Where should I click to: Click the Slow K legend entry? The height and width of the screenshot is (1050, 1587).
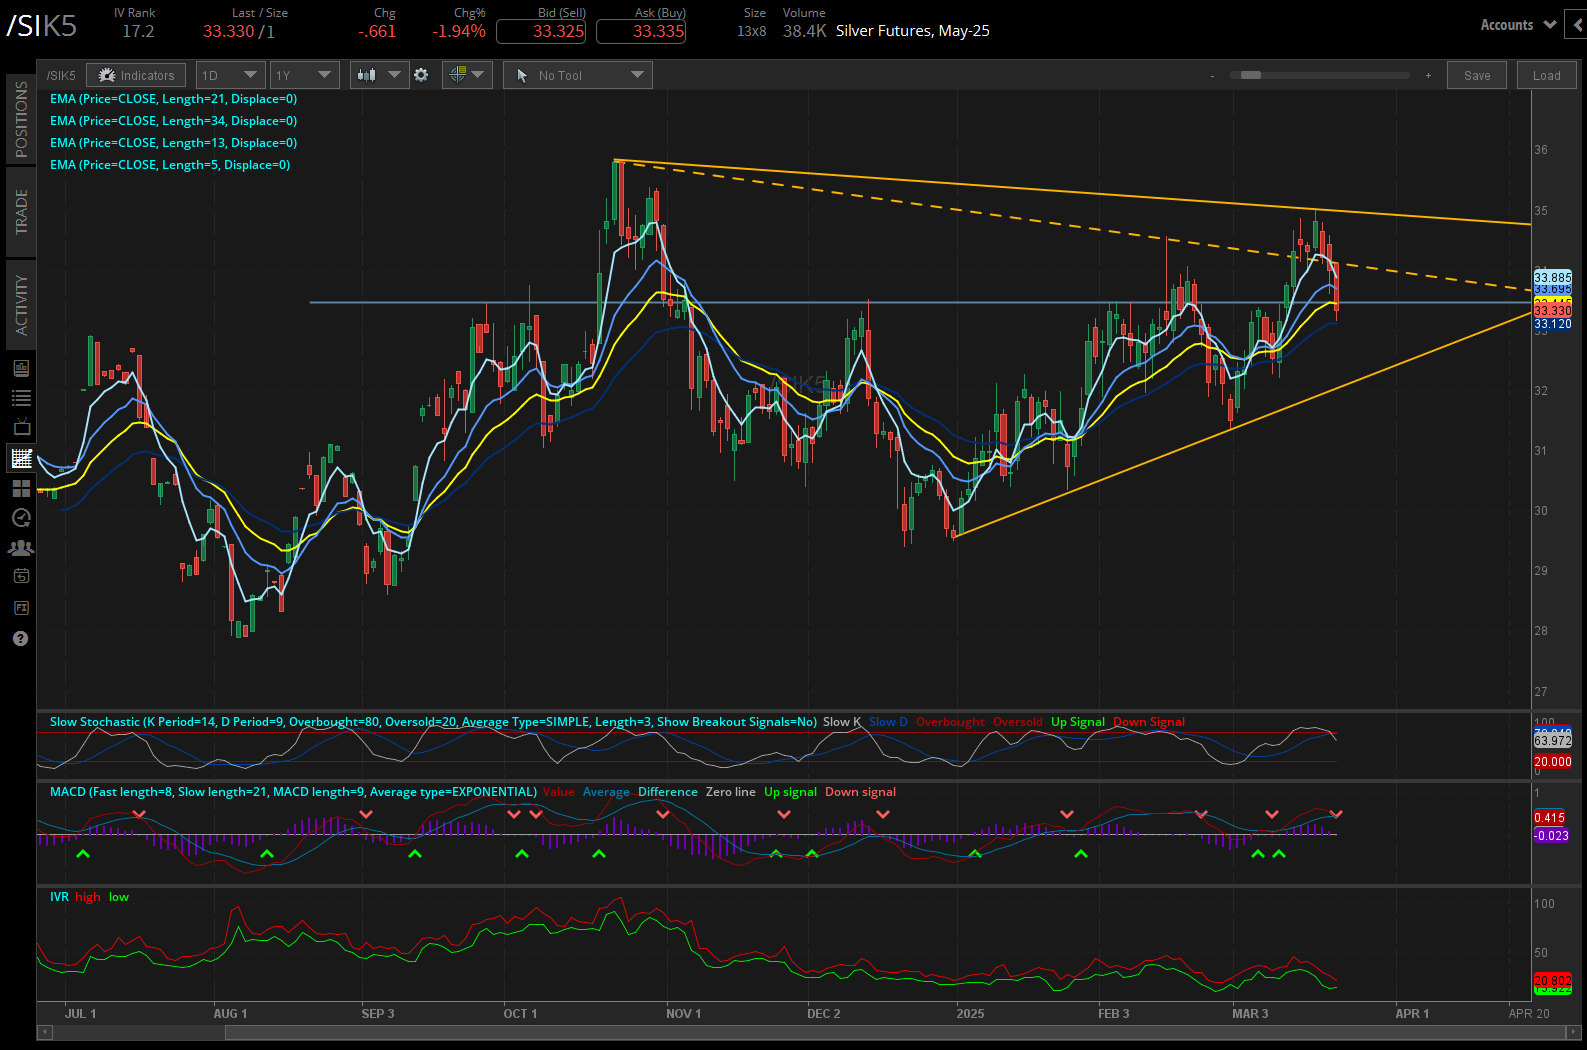(842, 722)
